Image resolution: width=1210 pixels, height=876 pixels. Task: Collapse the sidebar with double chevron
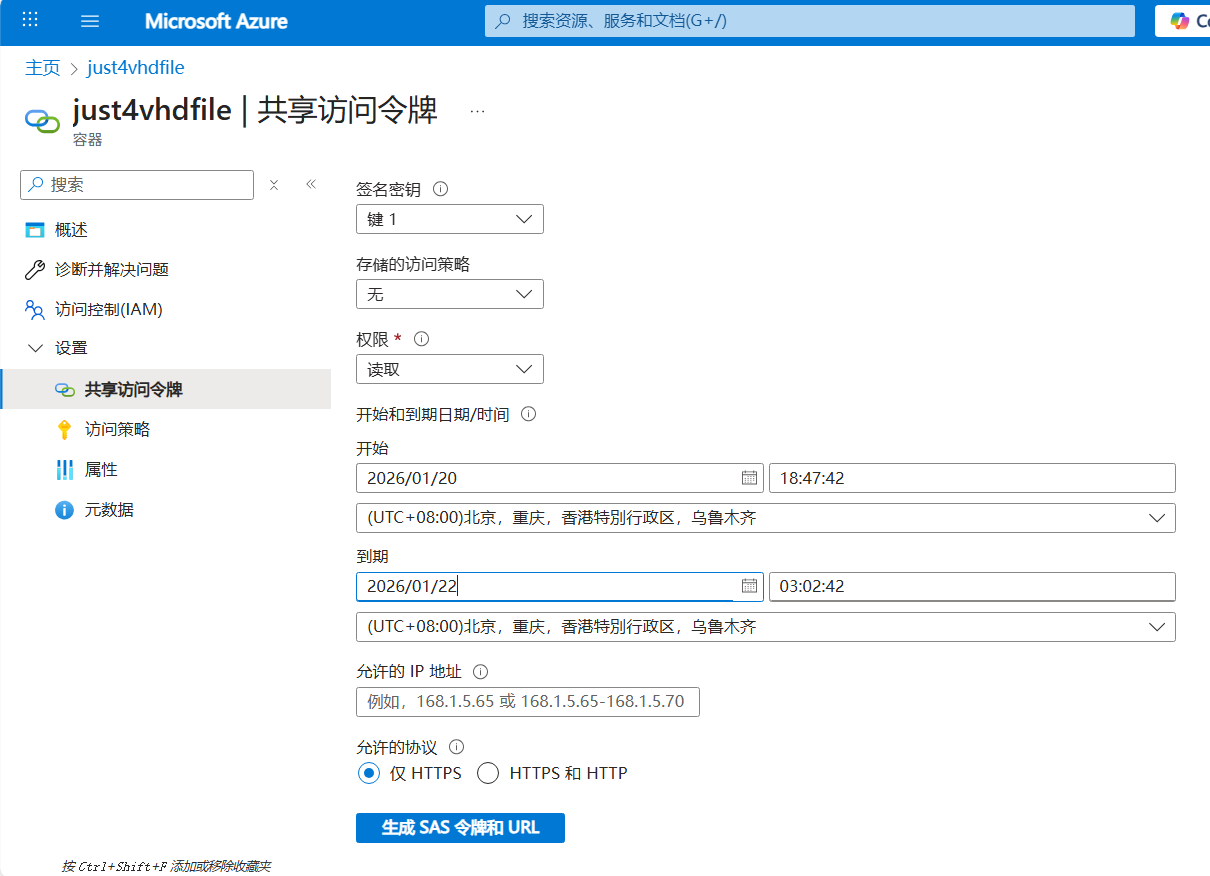(311, 185)
